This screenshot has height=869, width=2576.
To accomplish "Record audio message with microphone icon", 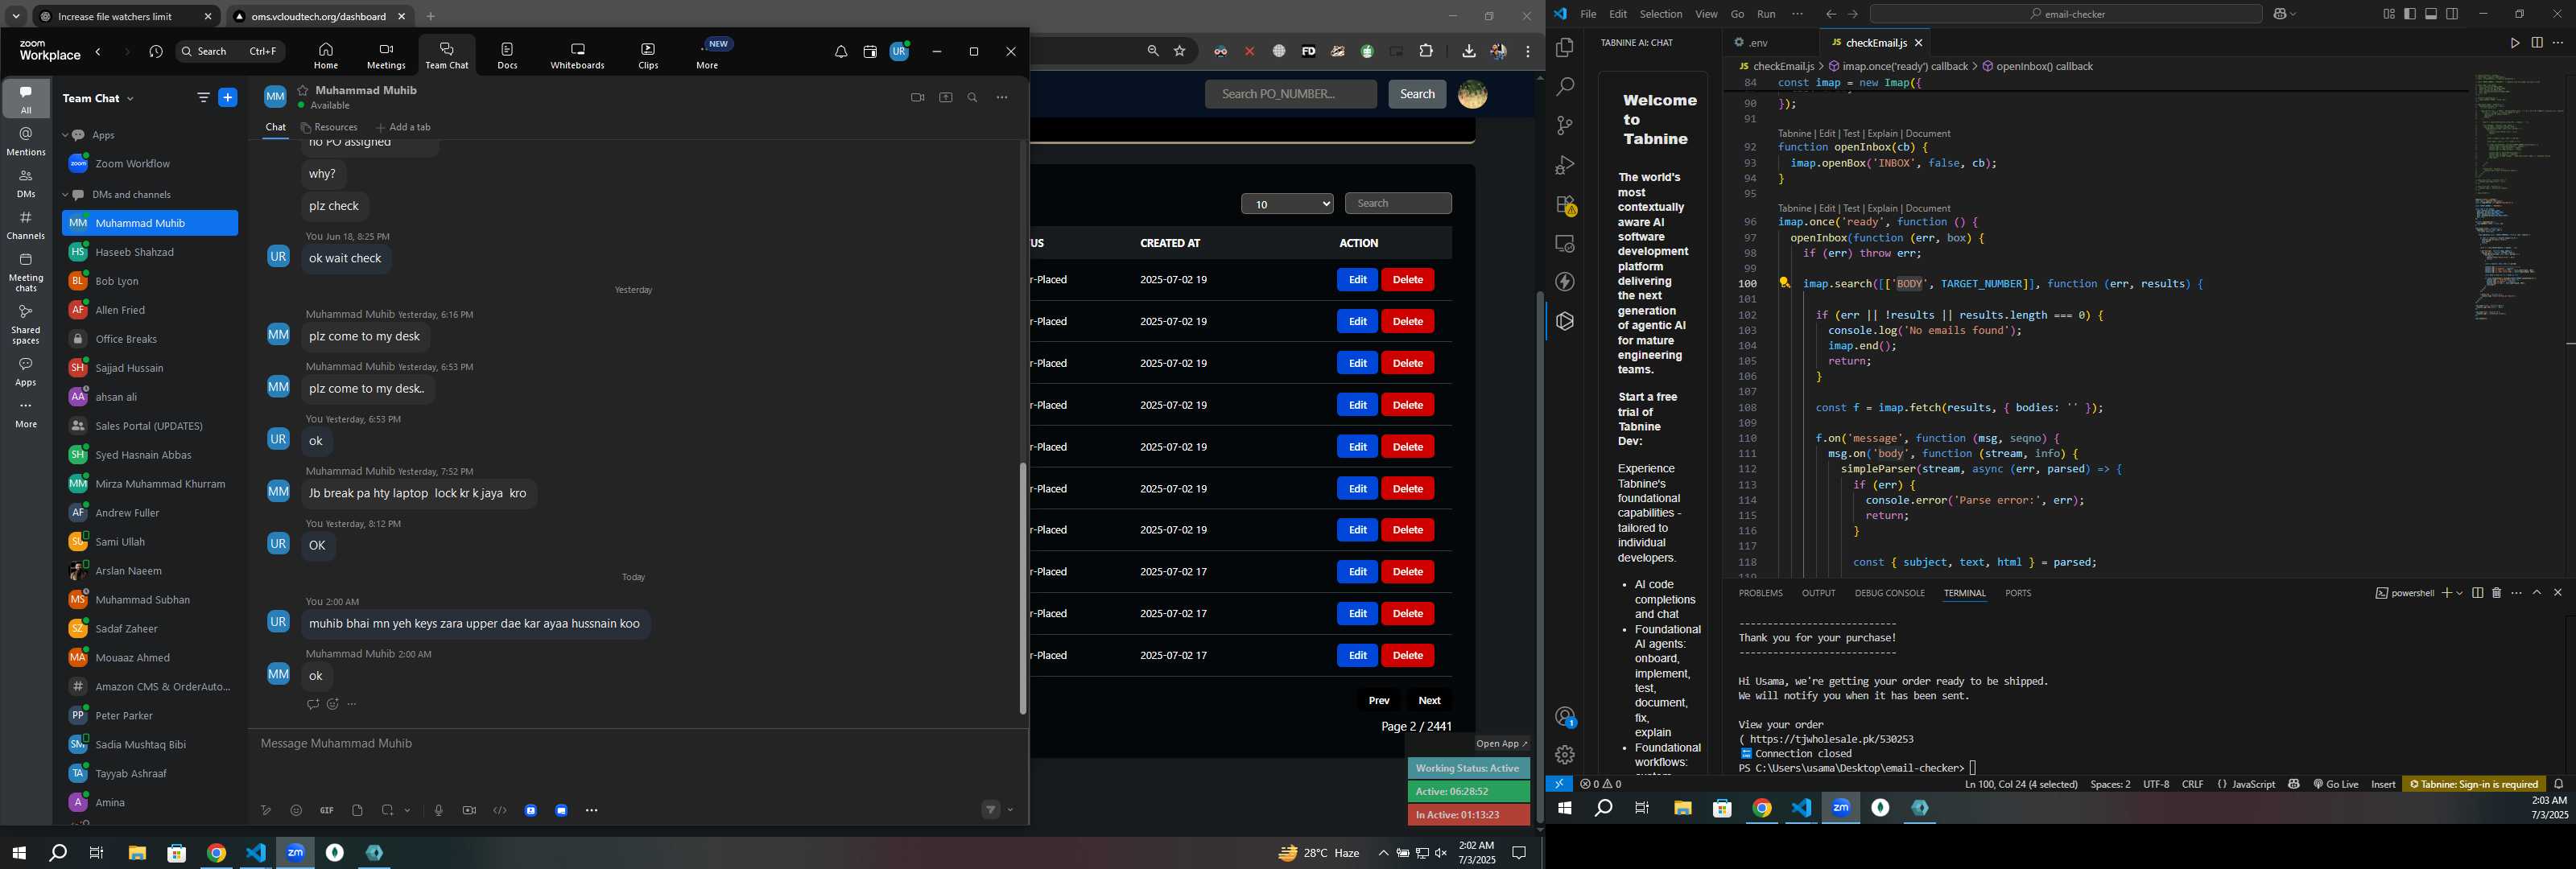I will [438, 810].
